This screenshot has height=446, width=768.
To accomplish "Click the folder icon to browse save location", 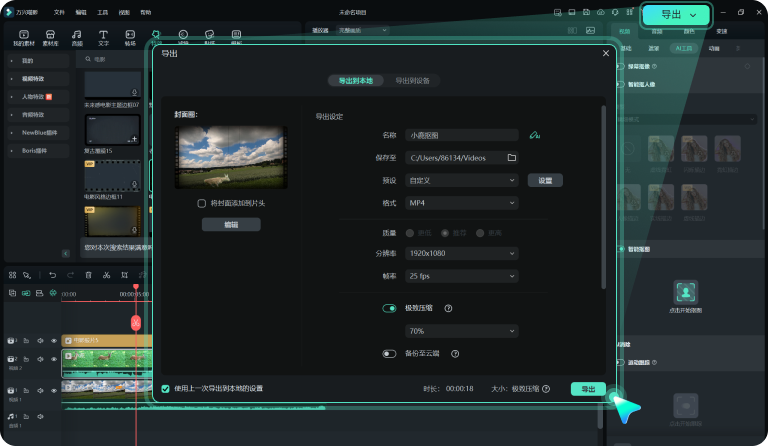I will [x=511, y=158].
